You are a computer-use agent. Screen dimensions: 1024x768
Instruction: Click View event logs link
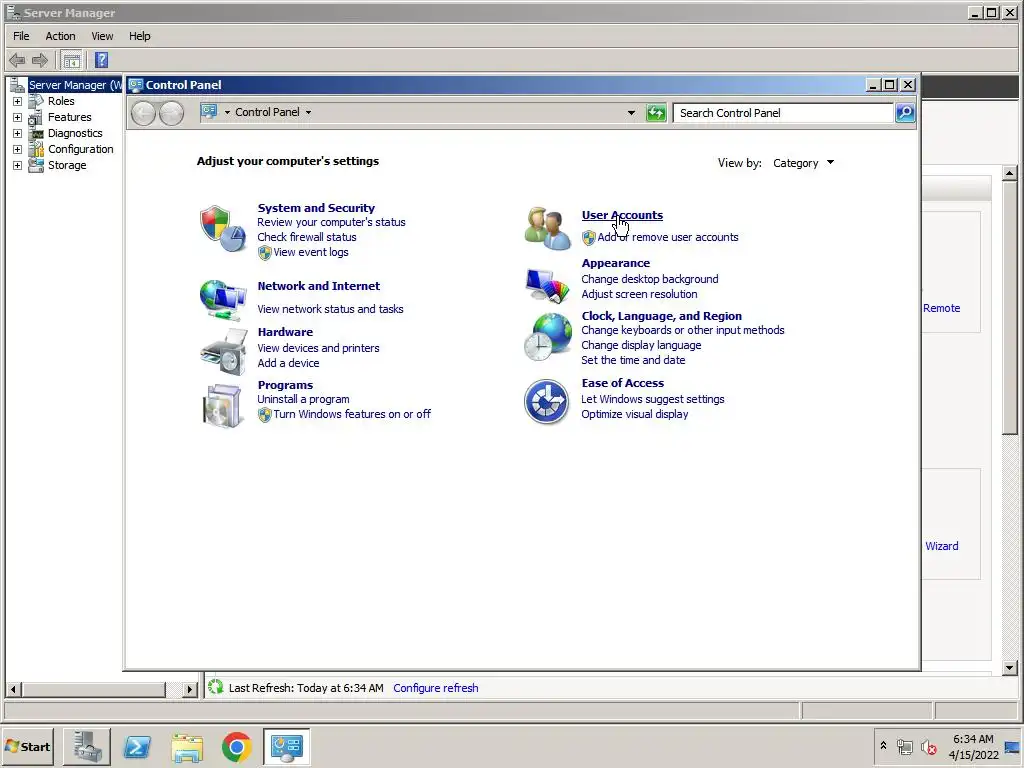click(310, 252)
